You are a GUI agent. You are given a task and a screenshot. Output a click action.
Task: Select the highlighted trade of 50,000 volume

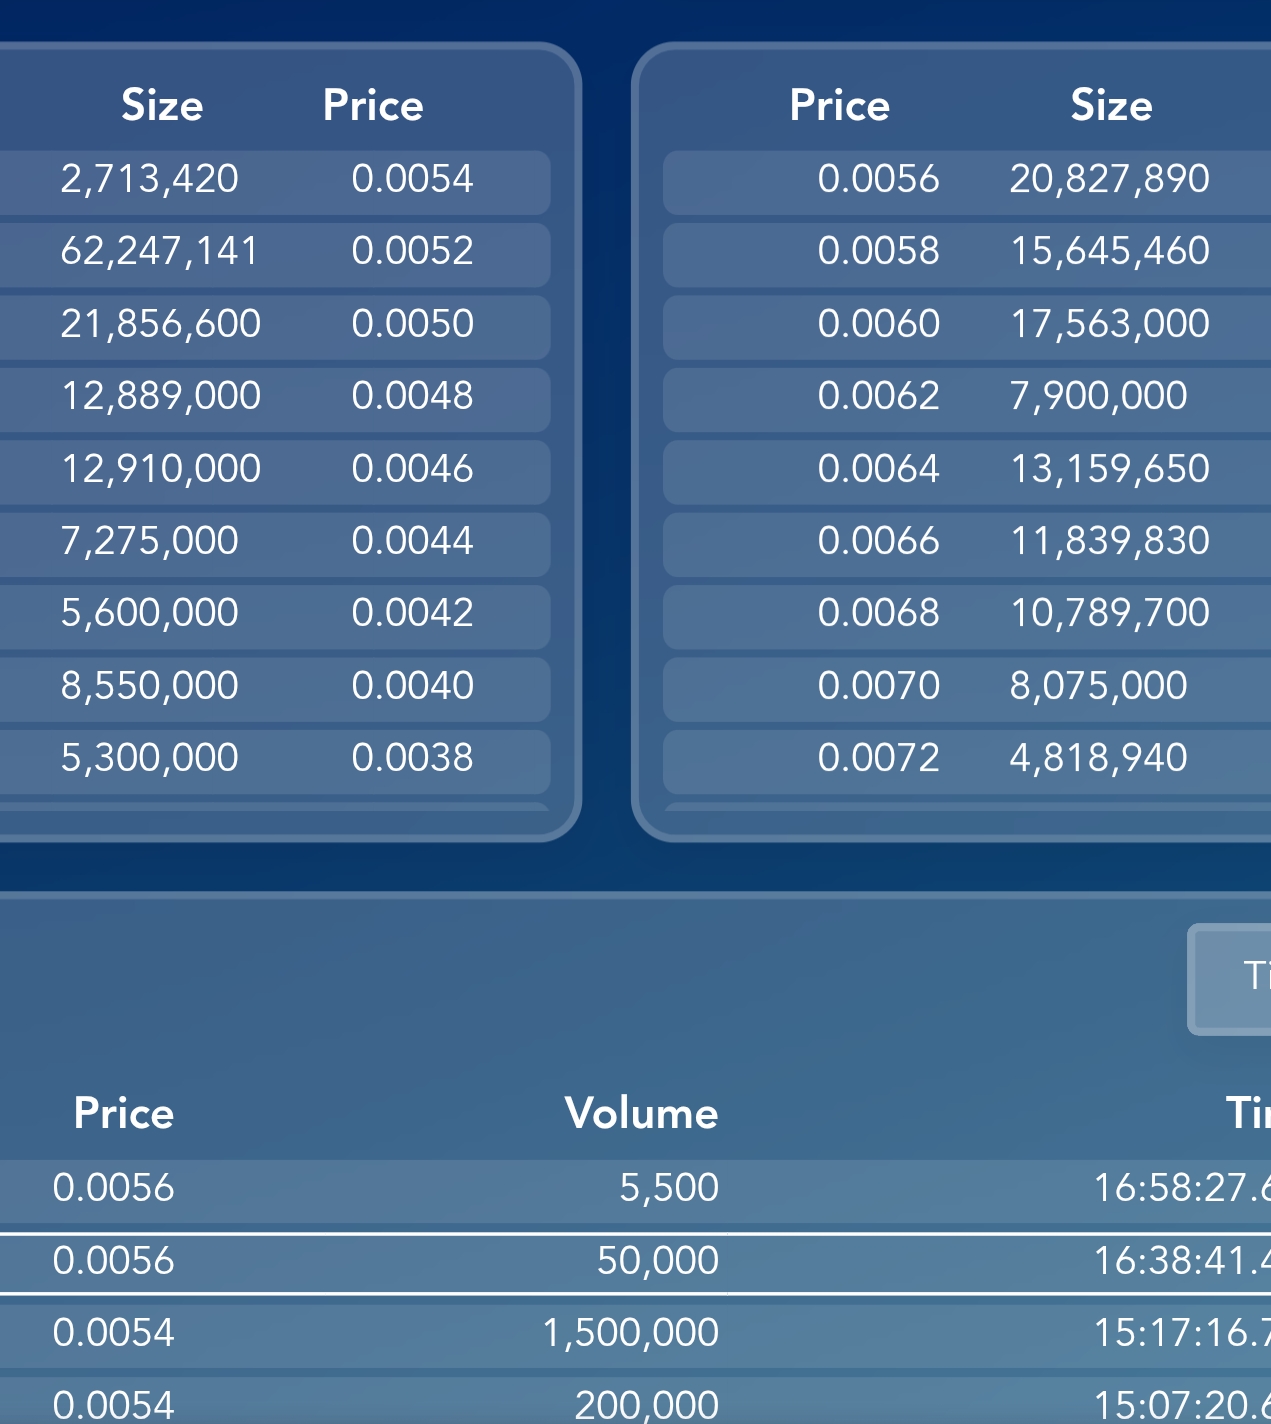635,1264
